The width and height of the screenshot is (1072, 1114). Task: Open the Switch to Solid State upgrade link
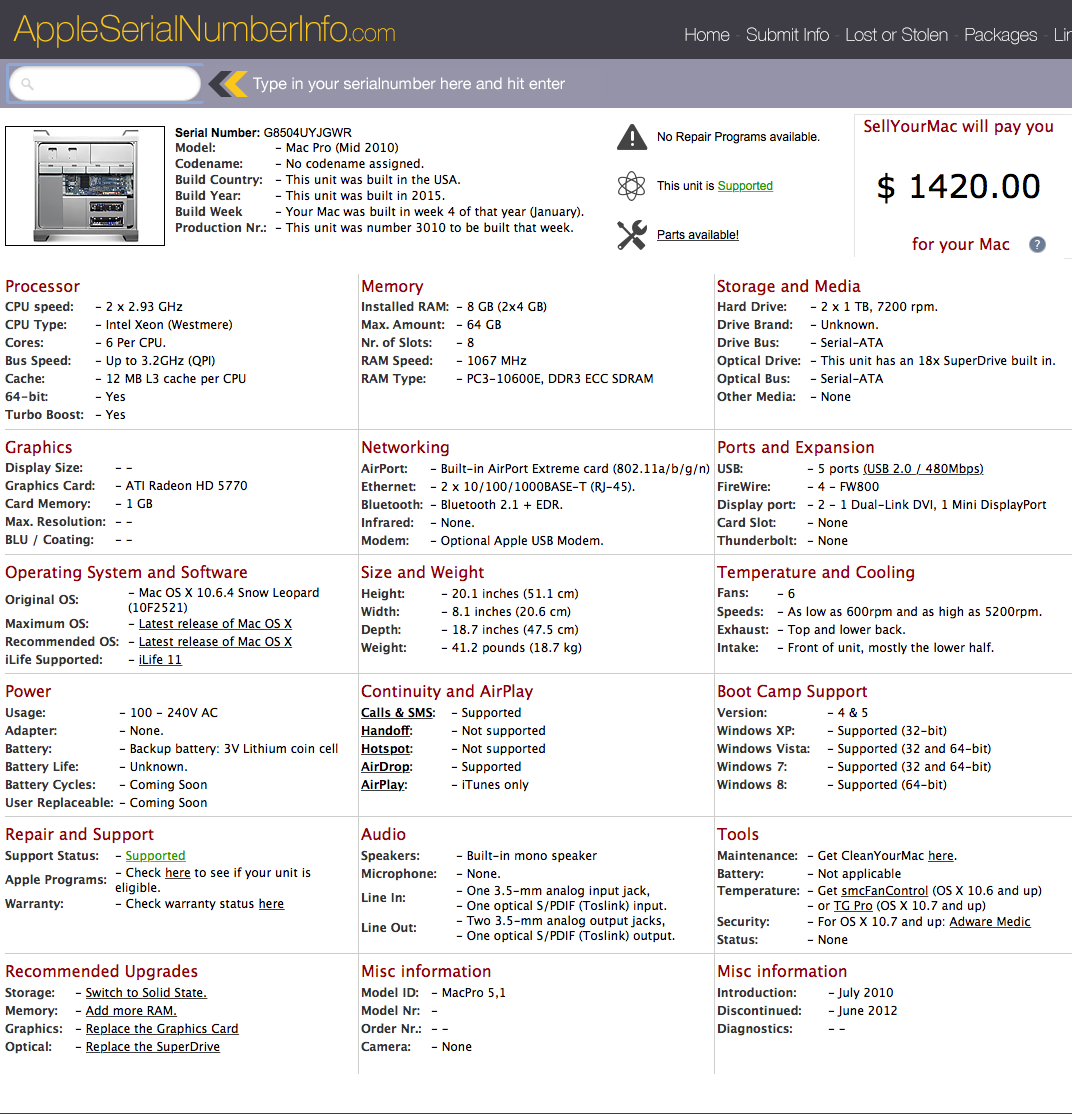[146, 993]
